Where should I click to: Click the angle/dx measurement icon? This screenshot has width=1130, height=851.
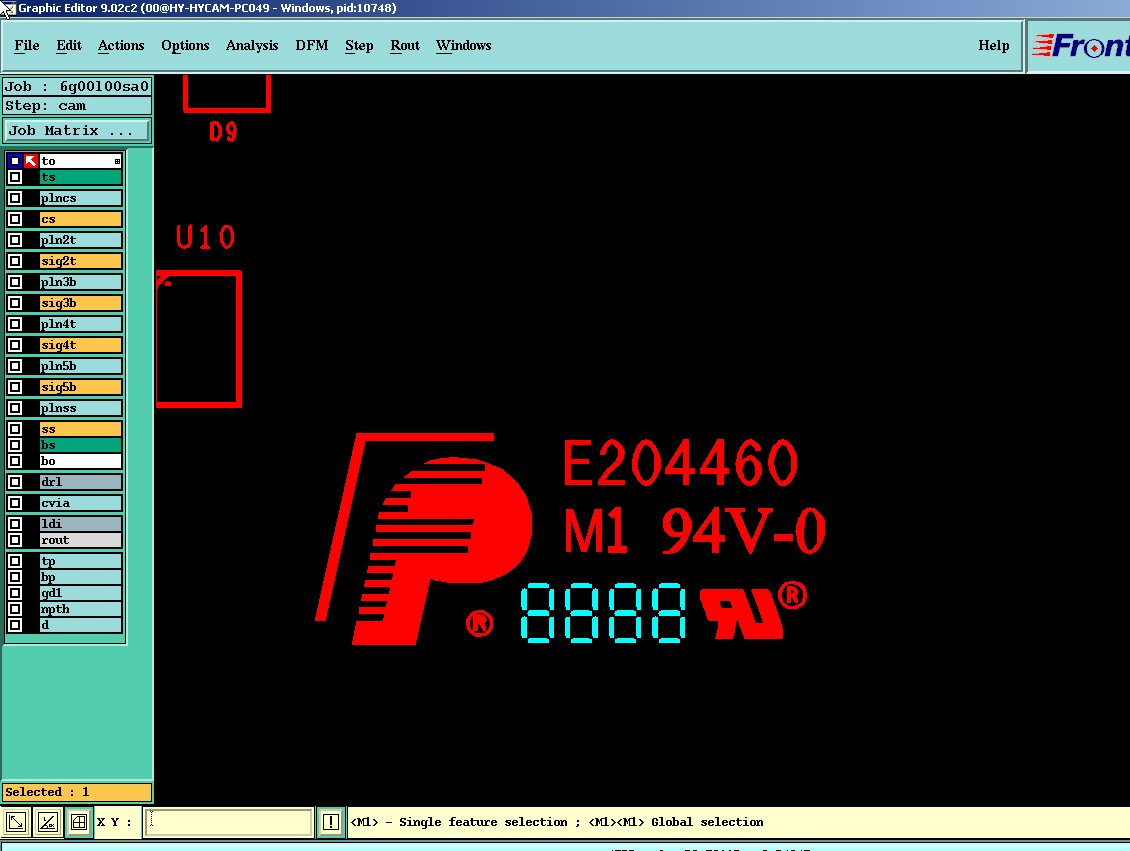pyautogui.click(x=48, y=821)
